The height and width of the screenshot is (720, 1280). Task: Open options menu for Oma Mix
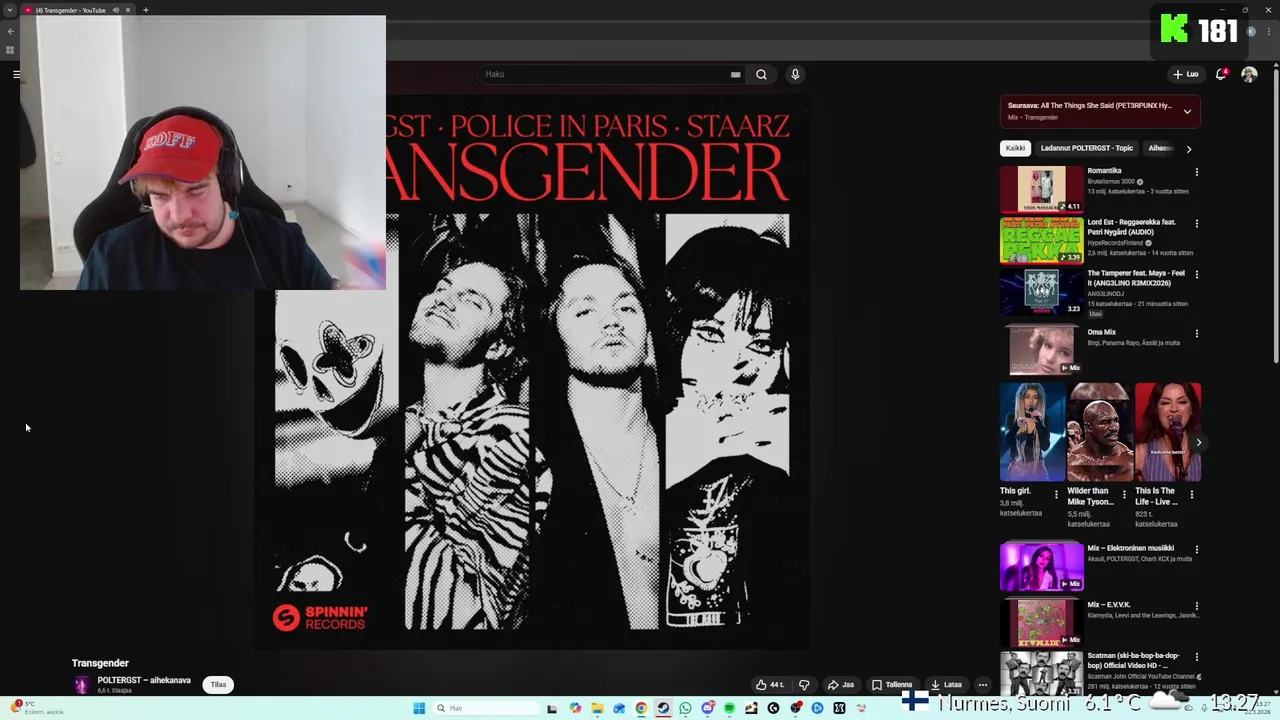pyautogui.click(x=1196, y=333)
